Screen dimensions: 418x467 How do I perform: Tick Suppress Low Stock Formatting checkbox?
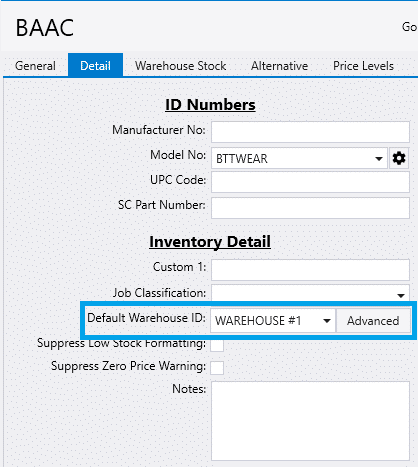coord(217,345)
